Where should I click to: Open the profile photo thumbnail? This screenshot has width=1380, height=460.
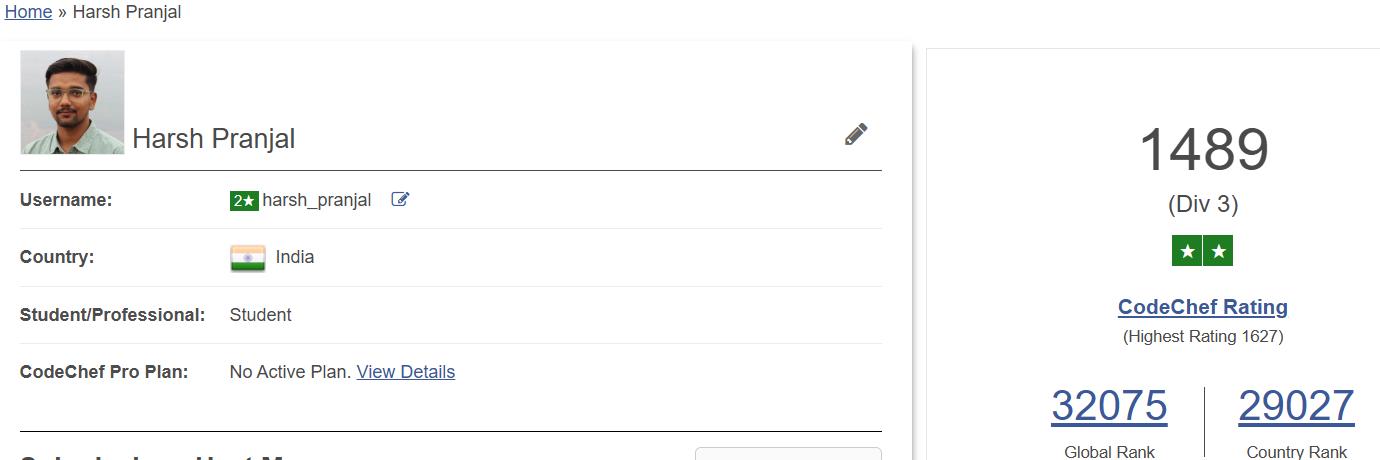(x=73, y=102)
